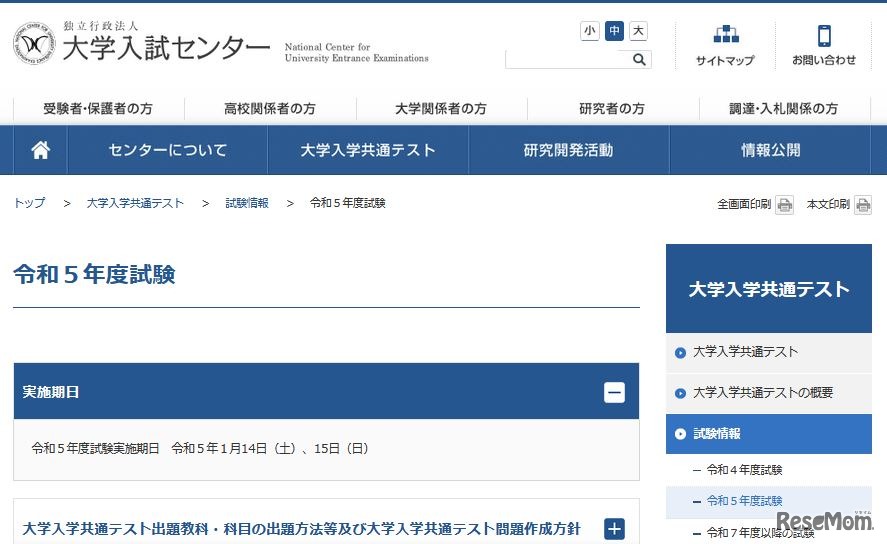This screenshot has height=544, width=887.
Task: Expand the 出題教科・科目の出題方法 section plus button
Action: [614, 529]
